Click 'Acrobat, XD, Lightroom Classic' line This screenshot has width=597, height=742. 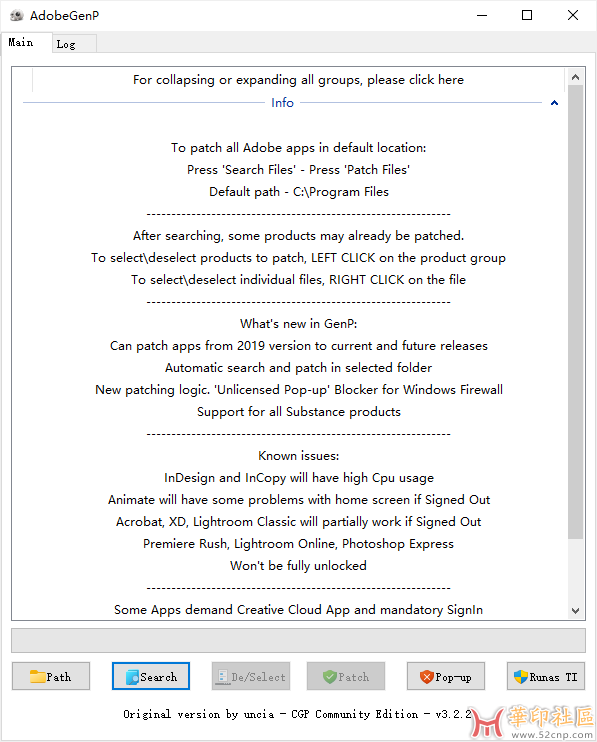[298, 521]
